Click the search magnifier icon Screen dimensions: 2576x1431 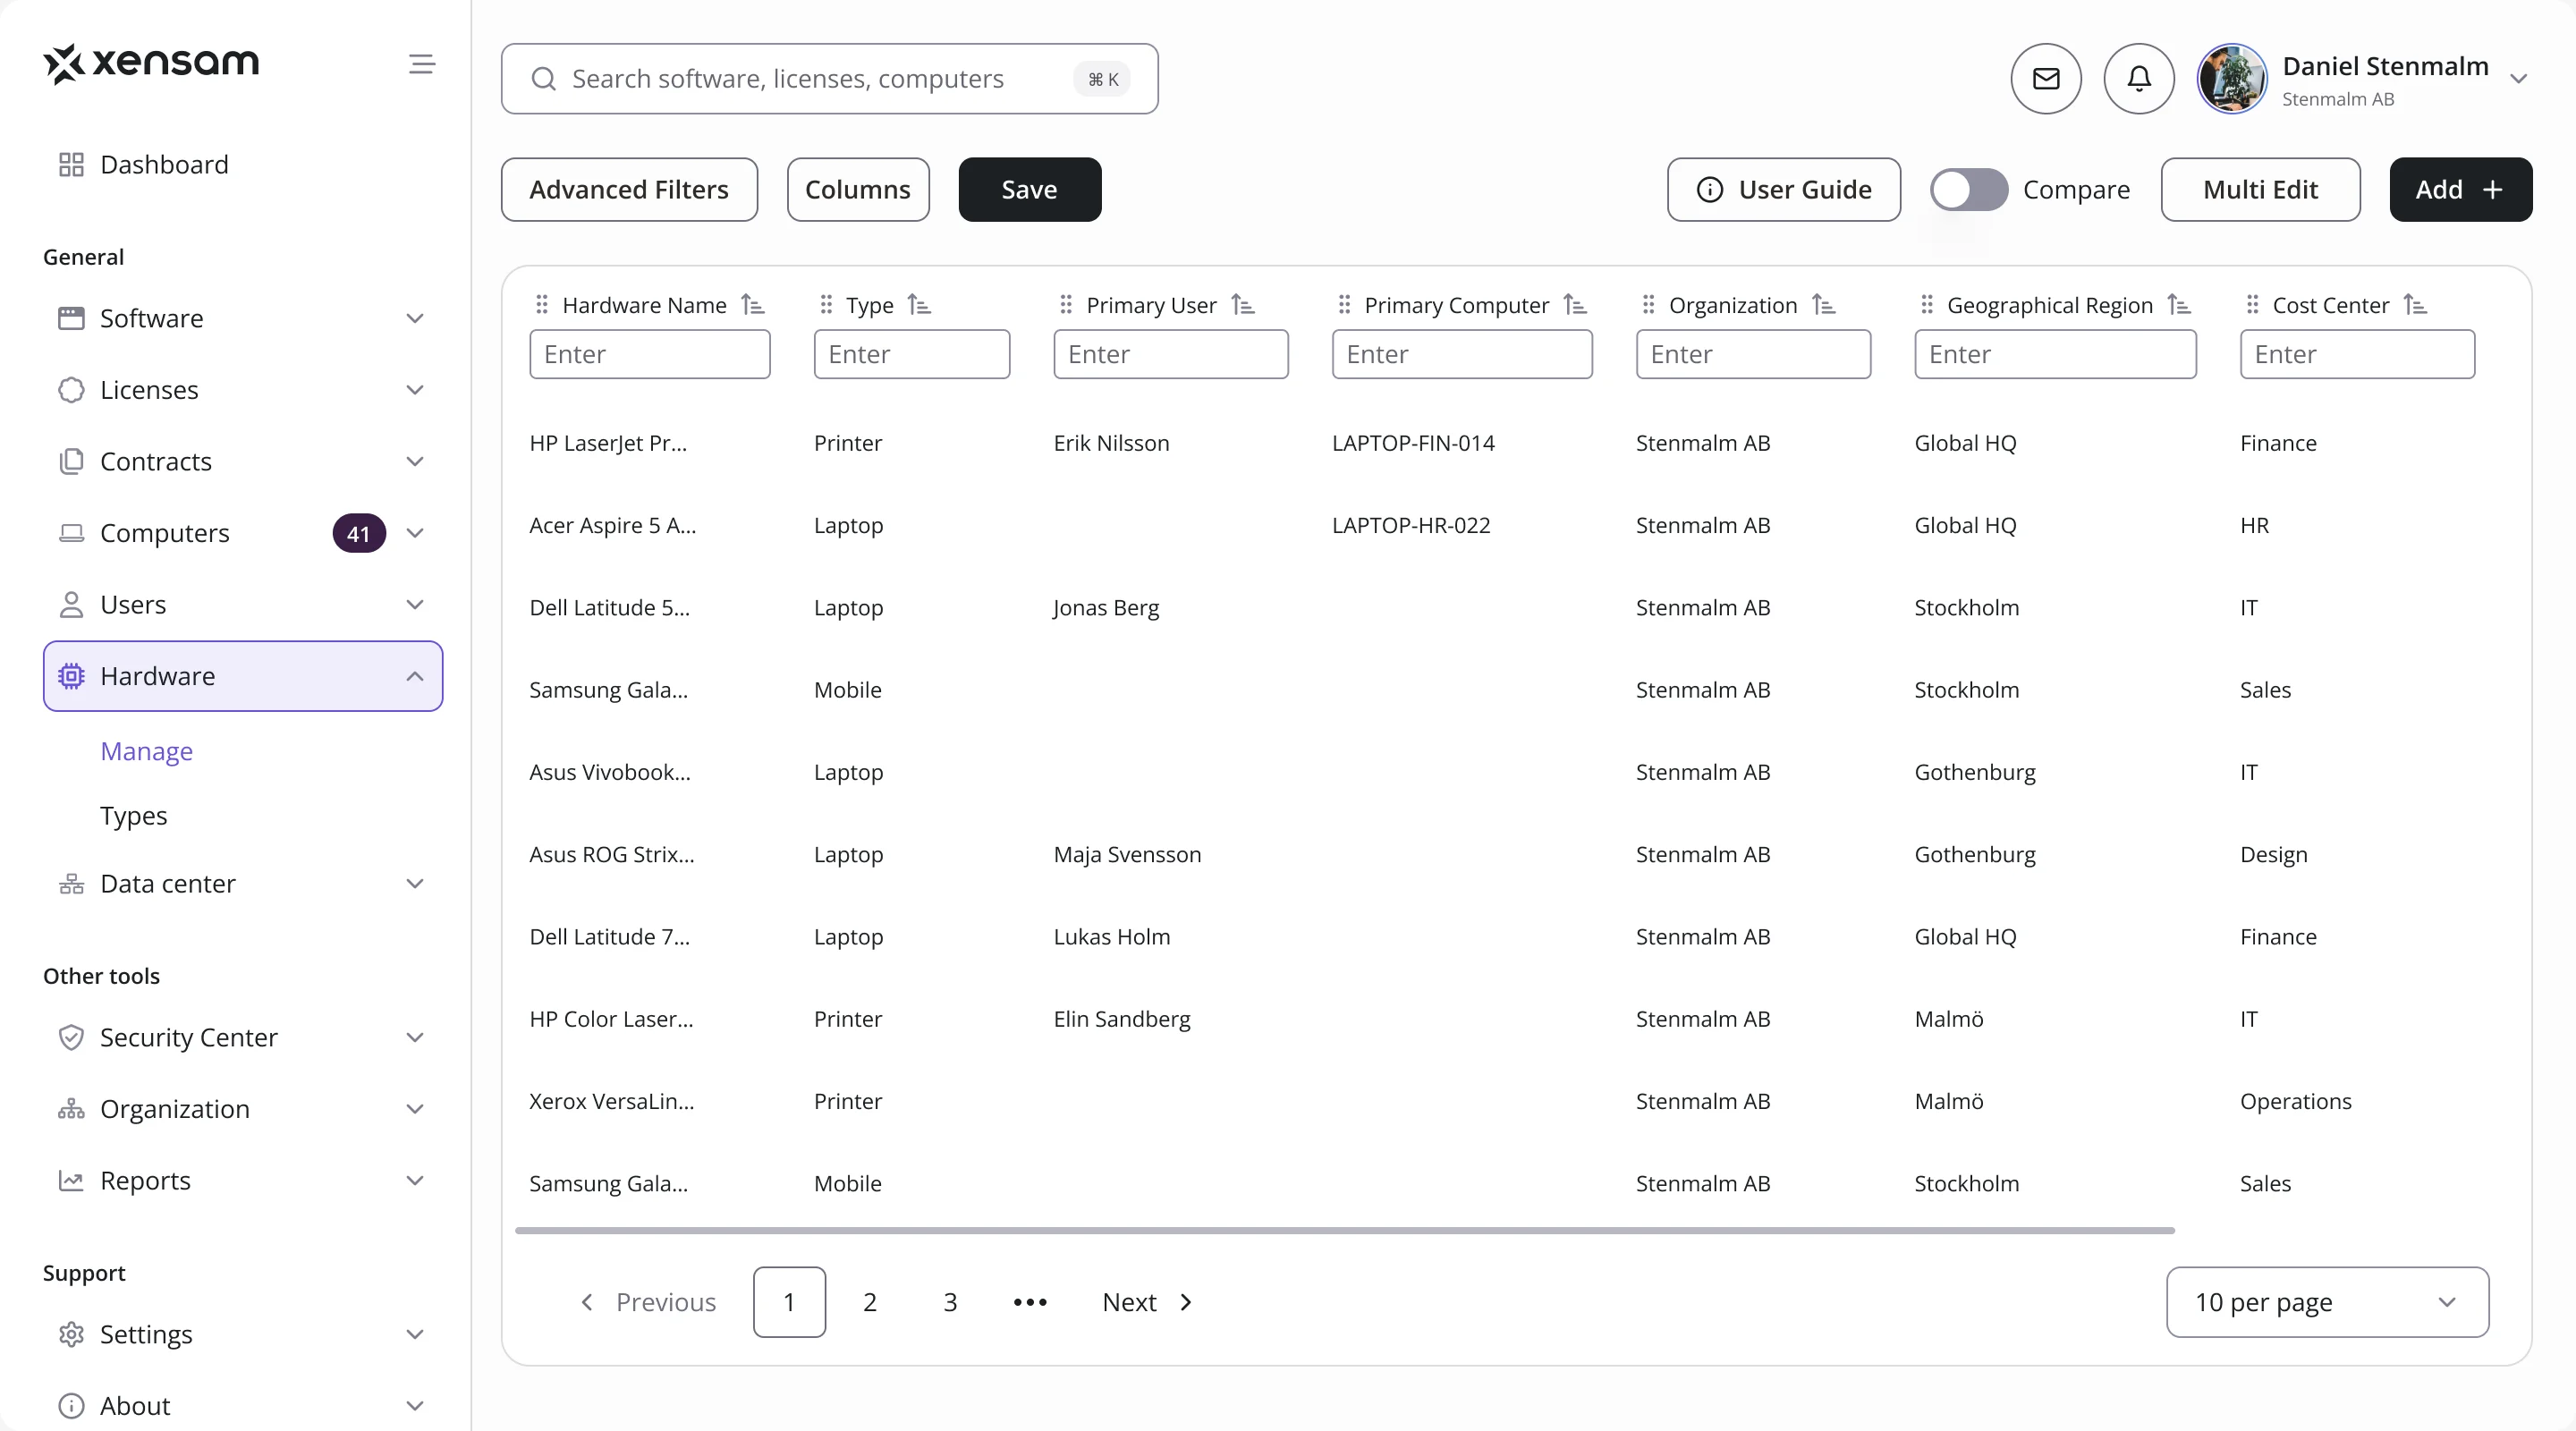[x=543, y=79]
